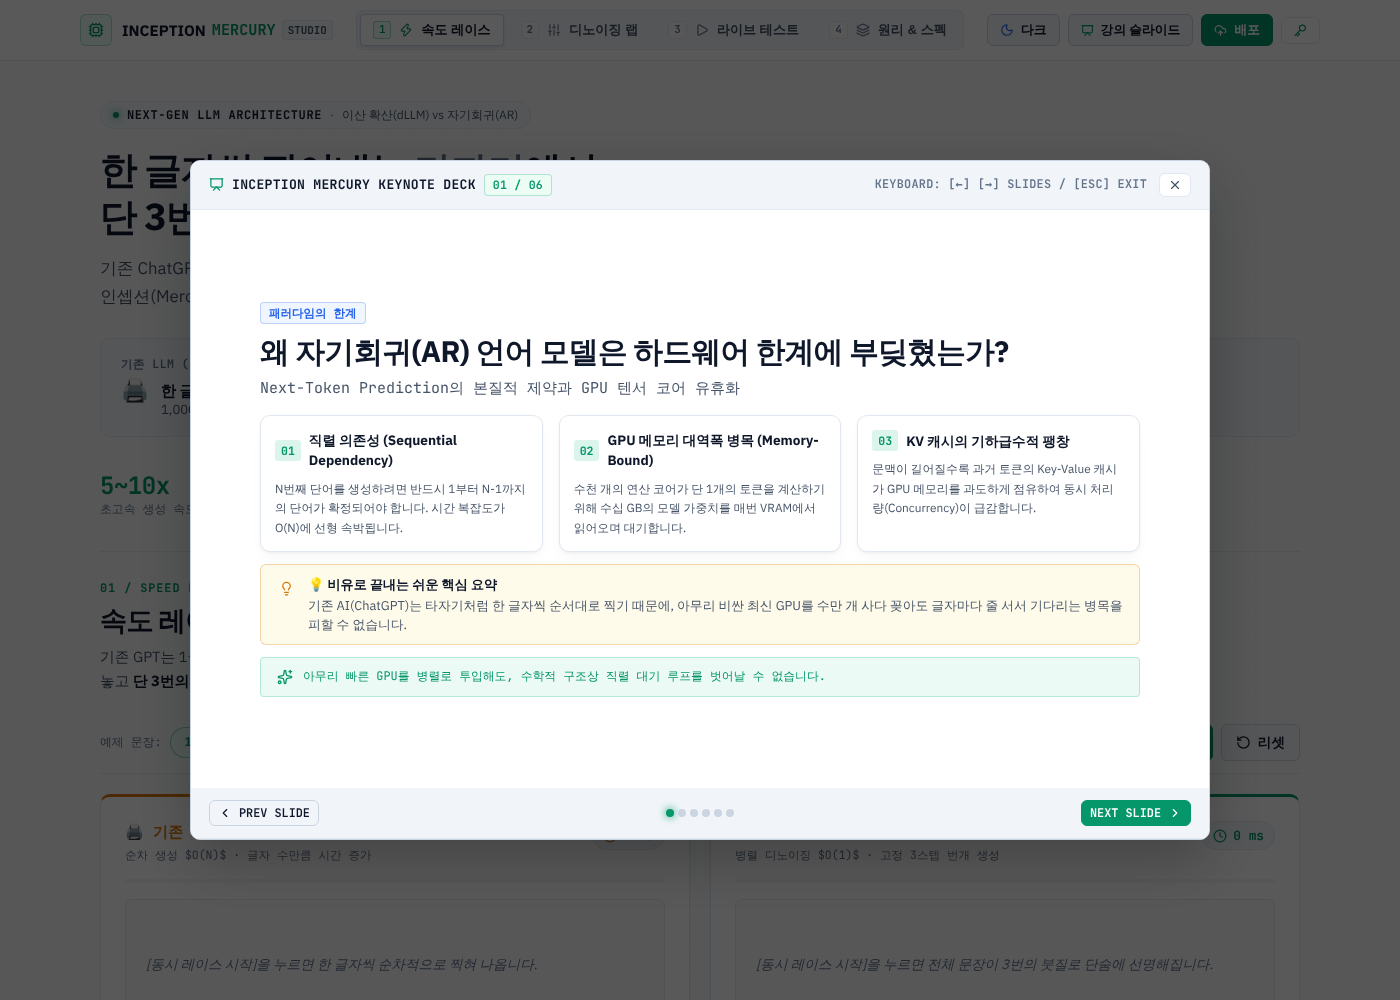This screenshot has width=1400, height=1000.
Task: Switch to the 라이브 테스트 tab
Action: 735,30
